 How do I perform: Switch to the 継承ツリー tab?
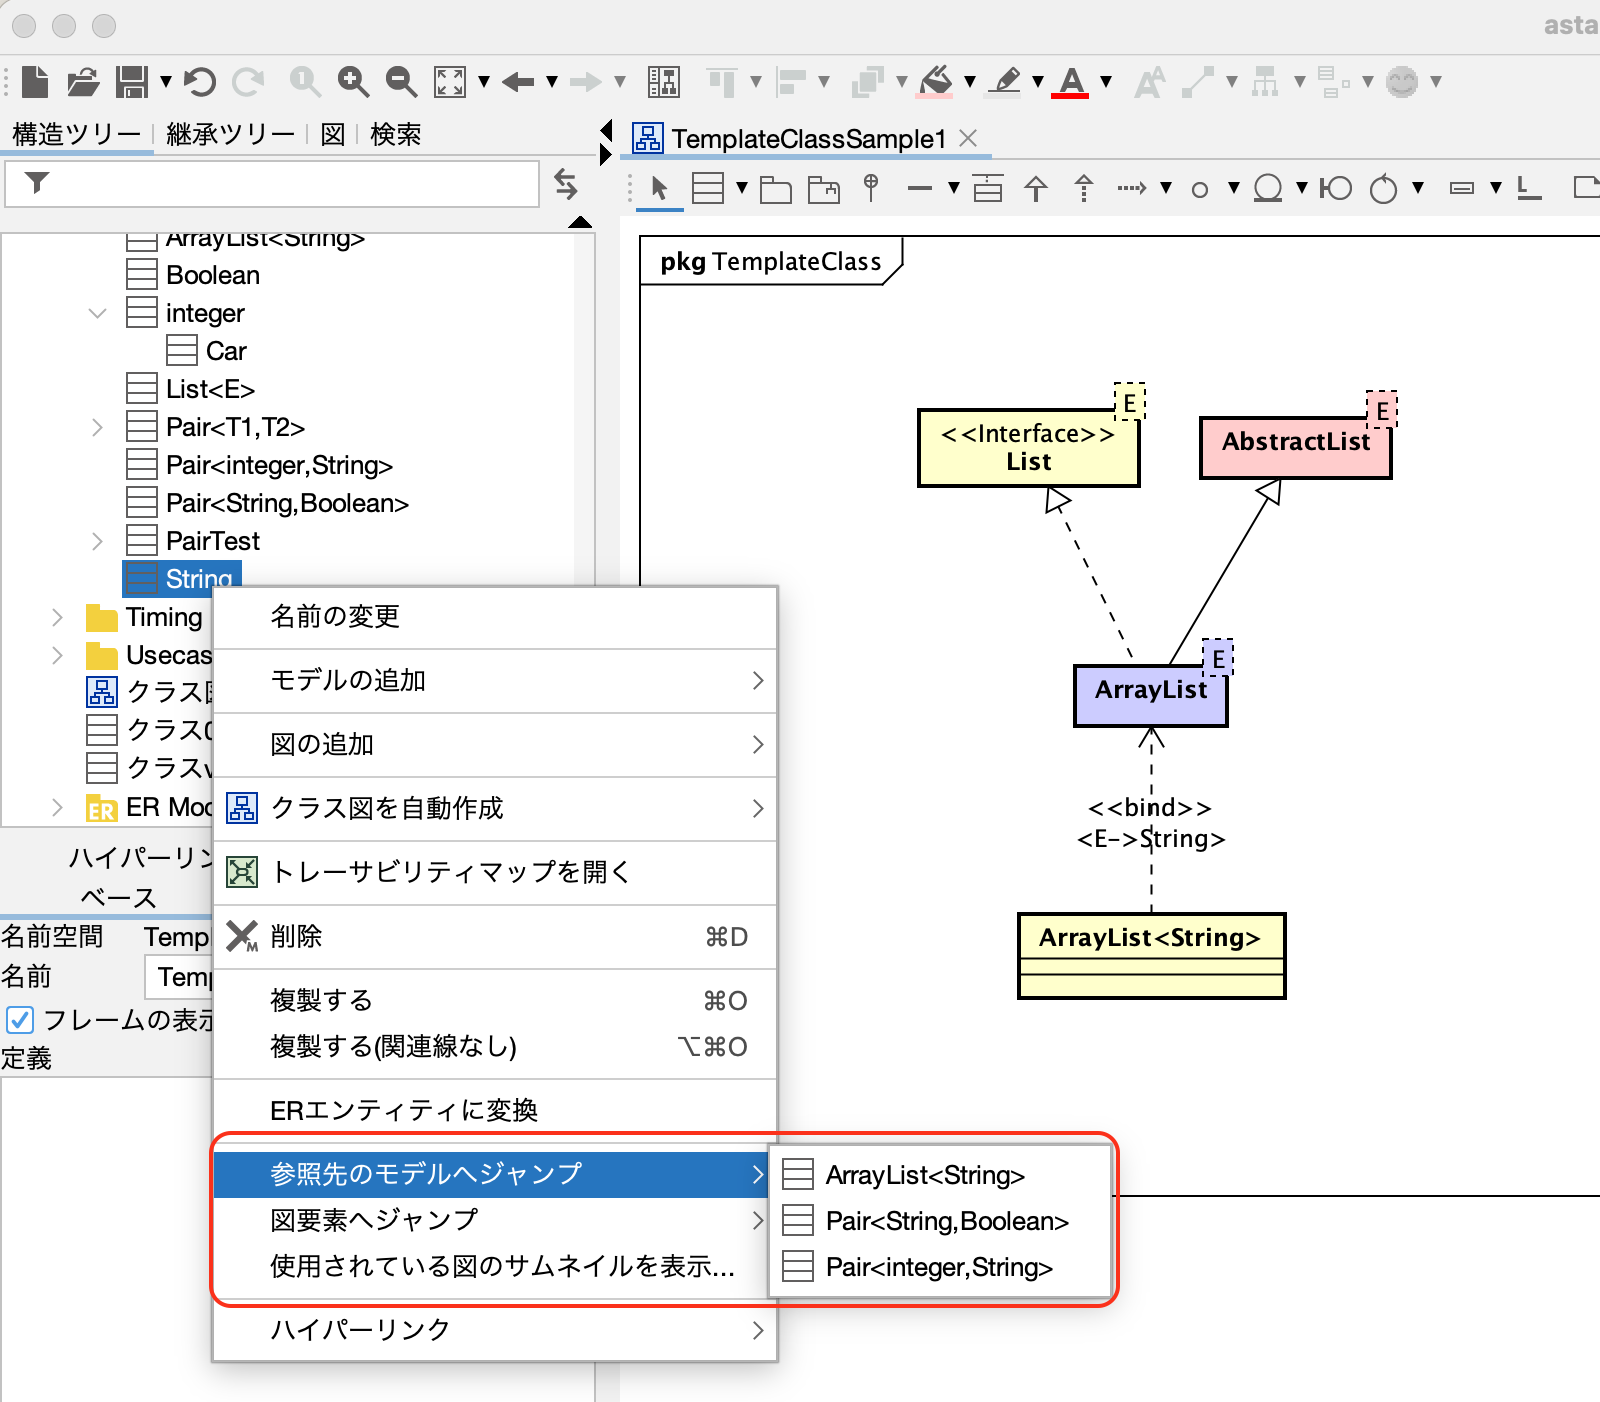tap(230, 134)
